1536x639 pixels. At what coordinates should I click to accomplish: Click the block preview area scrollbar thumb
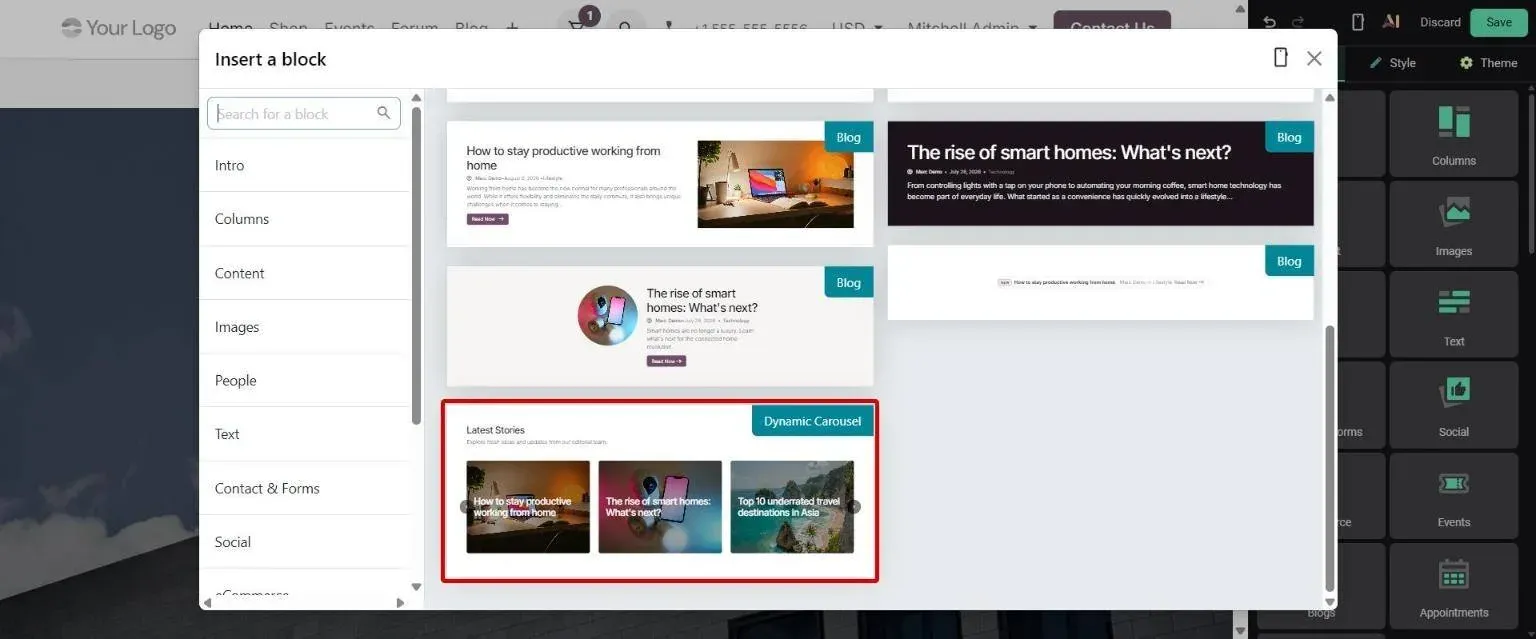[1329, 458]
